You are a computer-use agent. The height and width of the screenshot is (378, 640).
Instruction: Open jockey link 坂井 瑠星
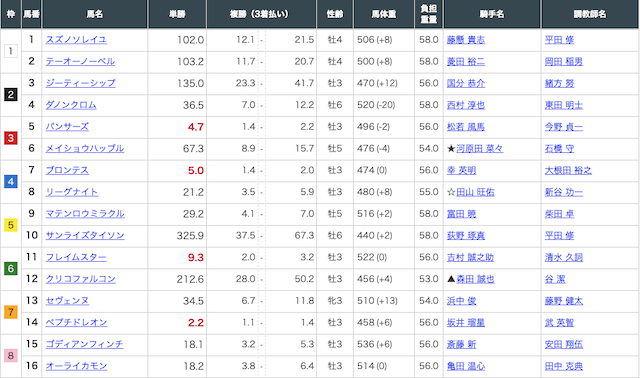[466, 322]
